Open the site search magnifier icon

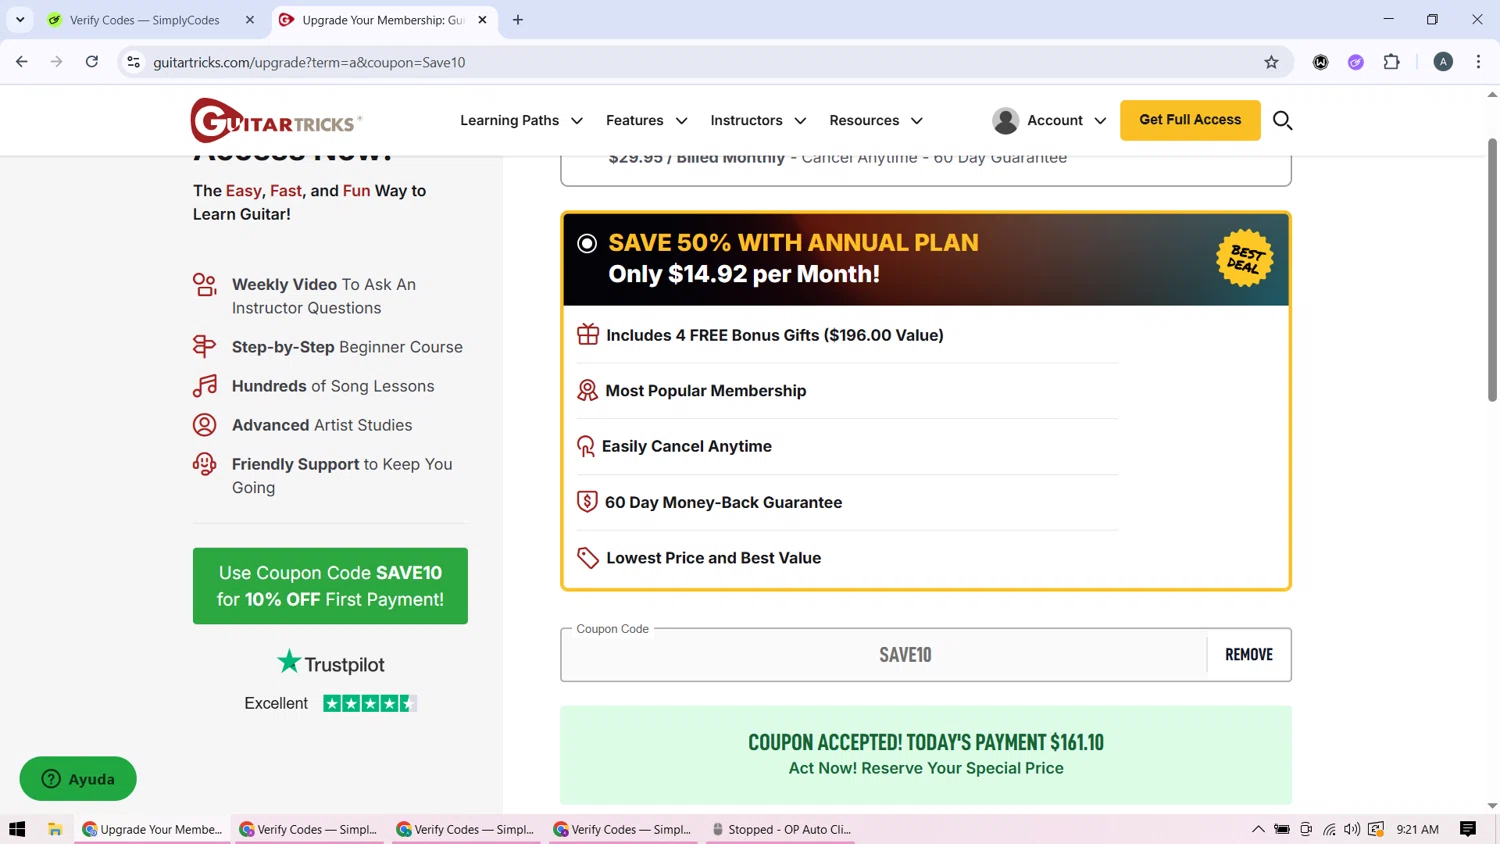coord(1282,121)
